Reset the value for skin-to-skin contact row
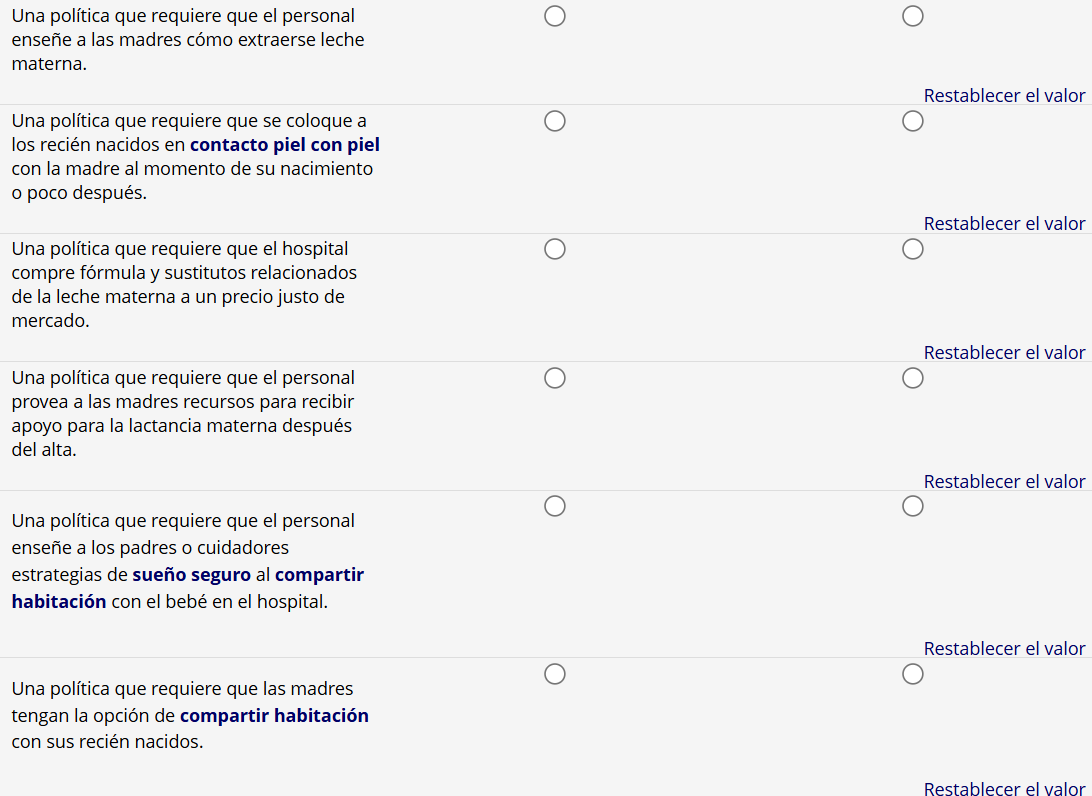 coord(1004,224)
